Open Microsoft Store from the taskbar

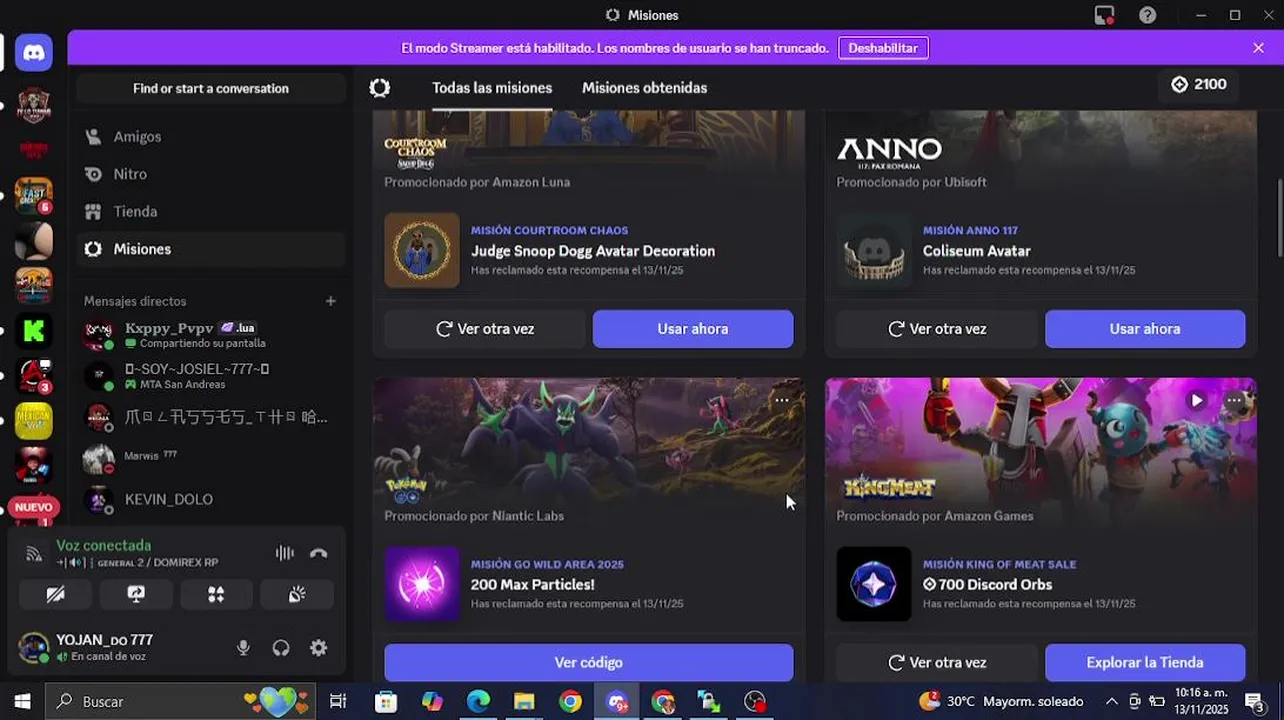point(386,702)
